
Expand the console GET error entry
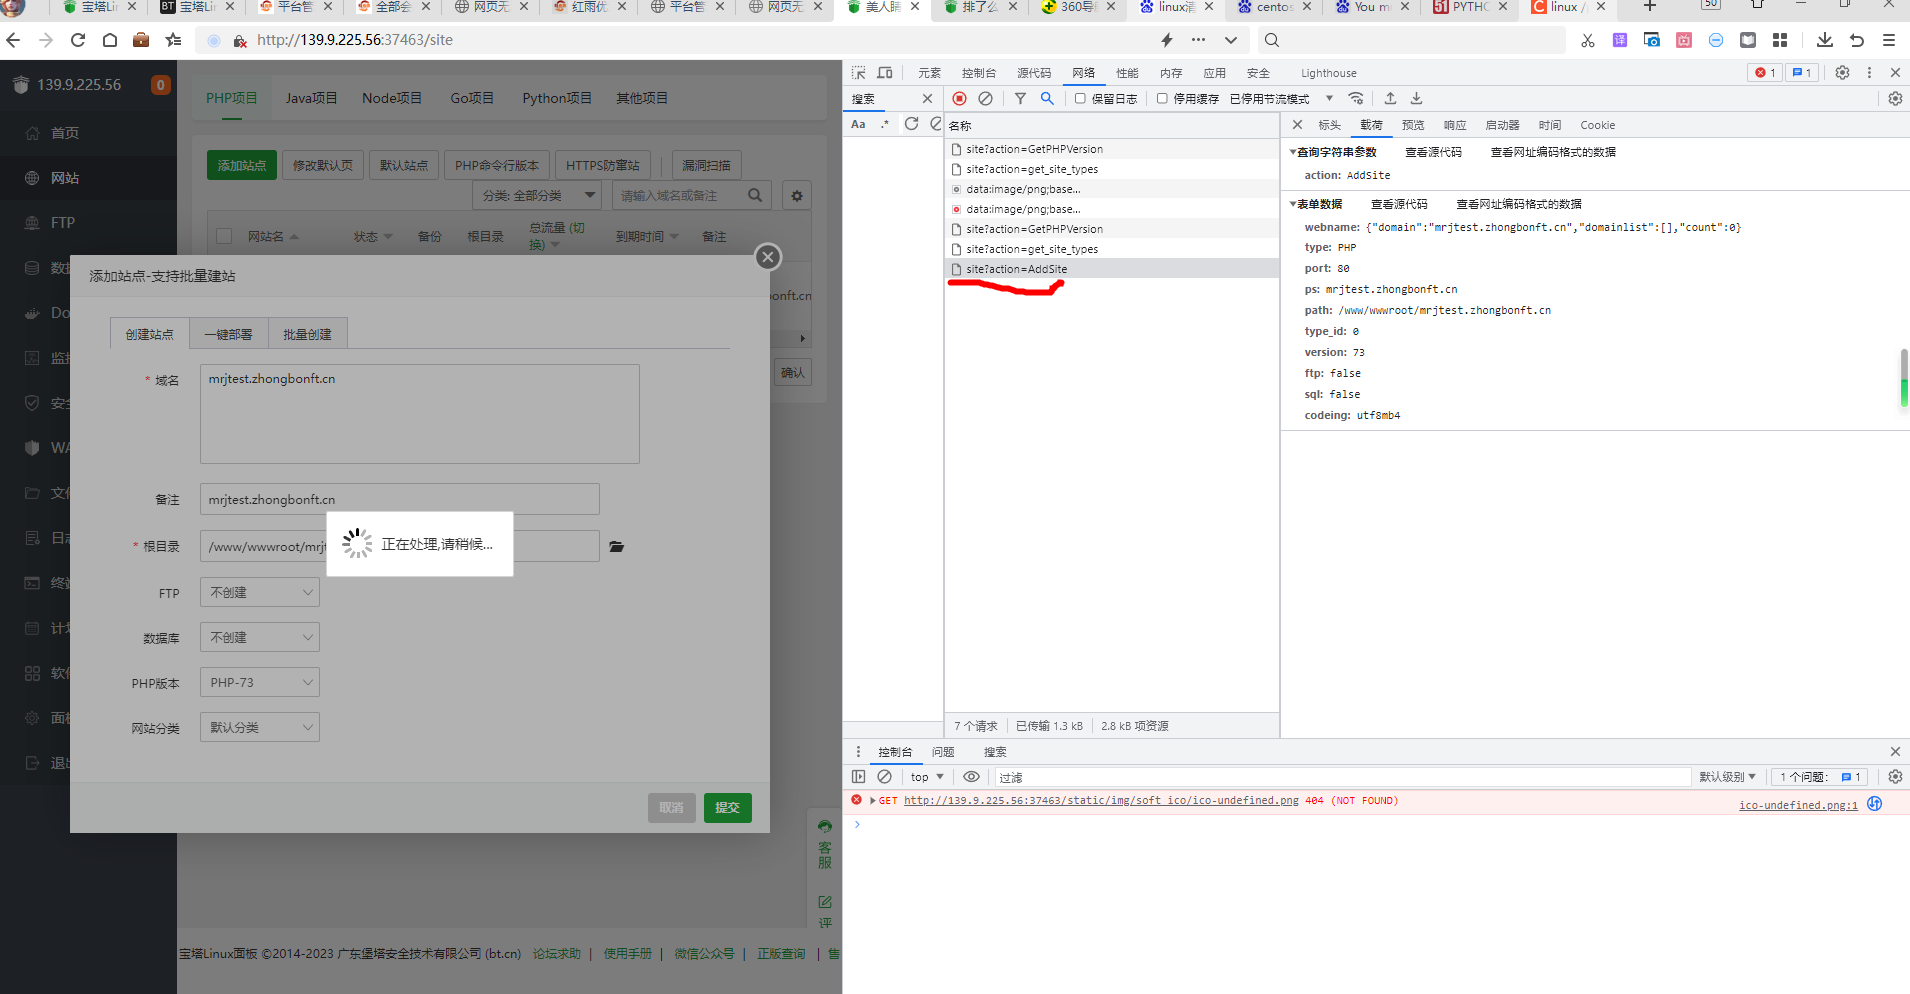[873, 801]
